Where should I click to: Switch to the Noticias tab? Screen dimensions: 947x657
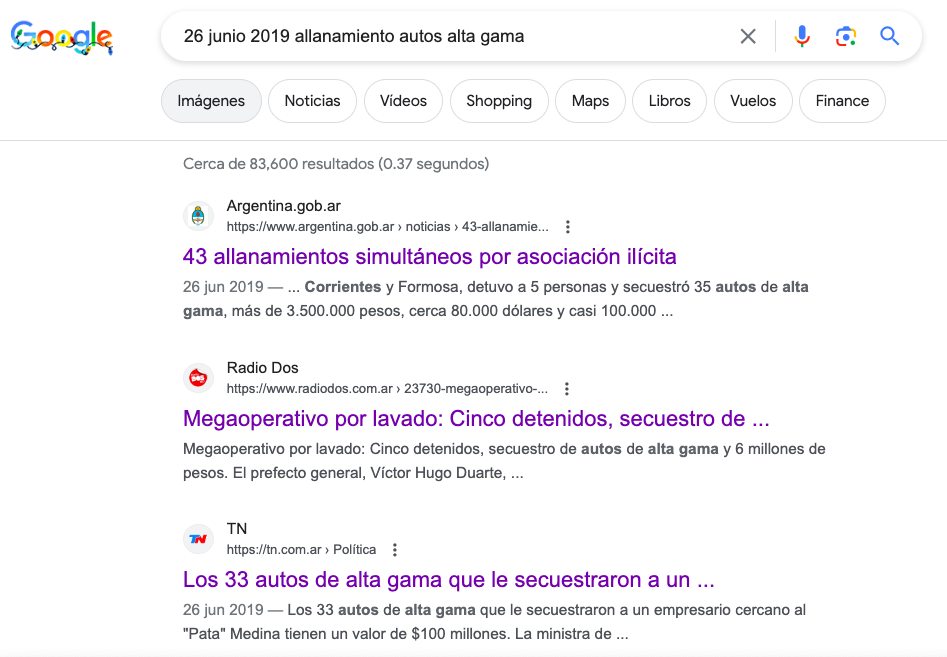[x=312, y=101]
